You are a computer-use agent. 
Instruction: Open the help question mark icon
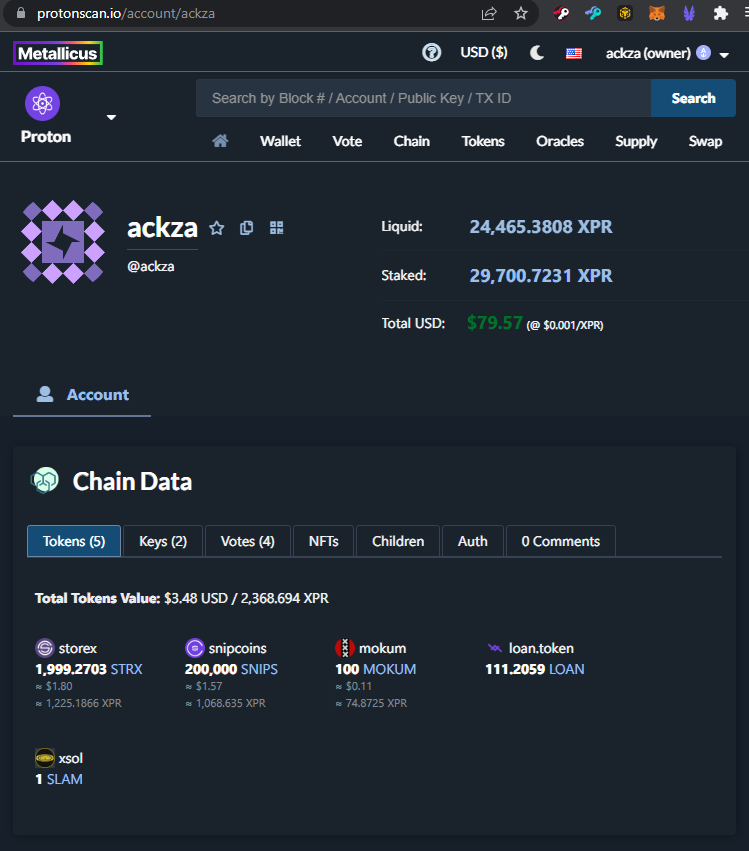point(431,53)
